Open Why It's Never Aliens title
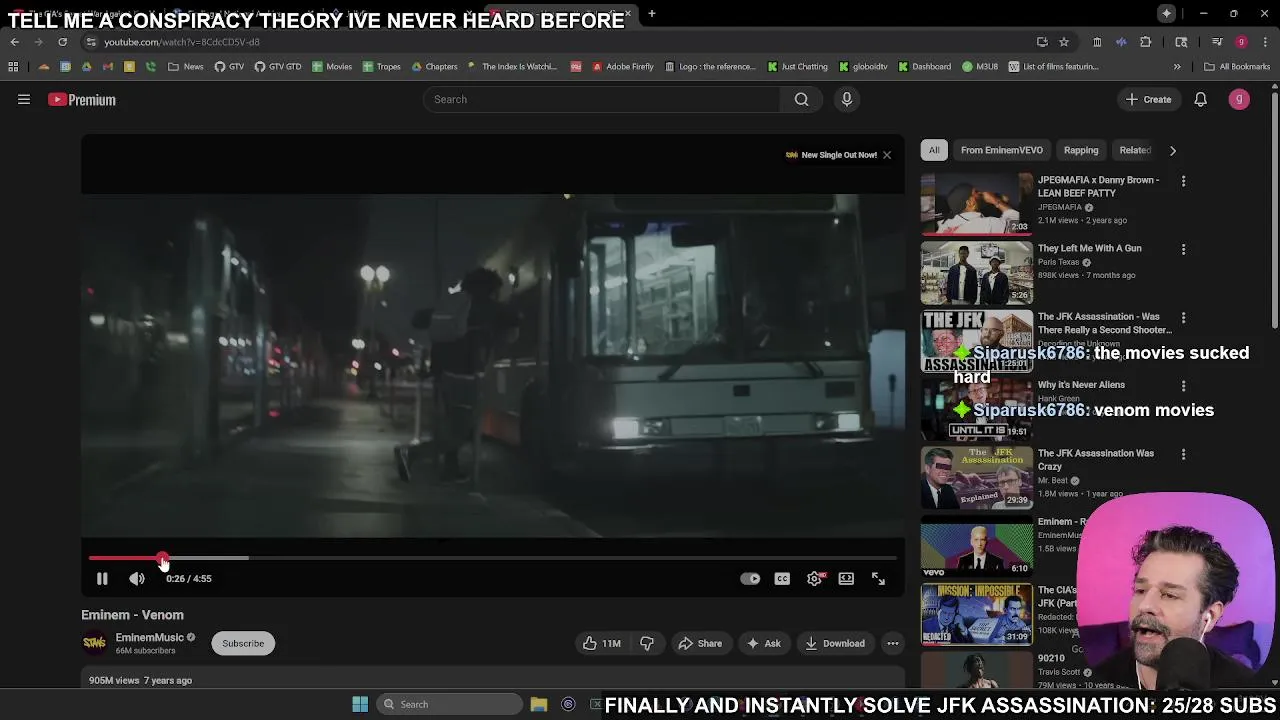Screen dimensions: 1280x720 pyautogui.click(x=1081, y=385)
